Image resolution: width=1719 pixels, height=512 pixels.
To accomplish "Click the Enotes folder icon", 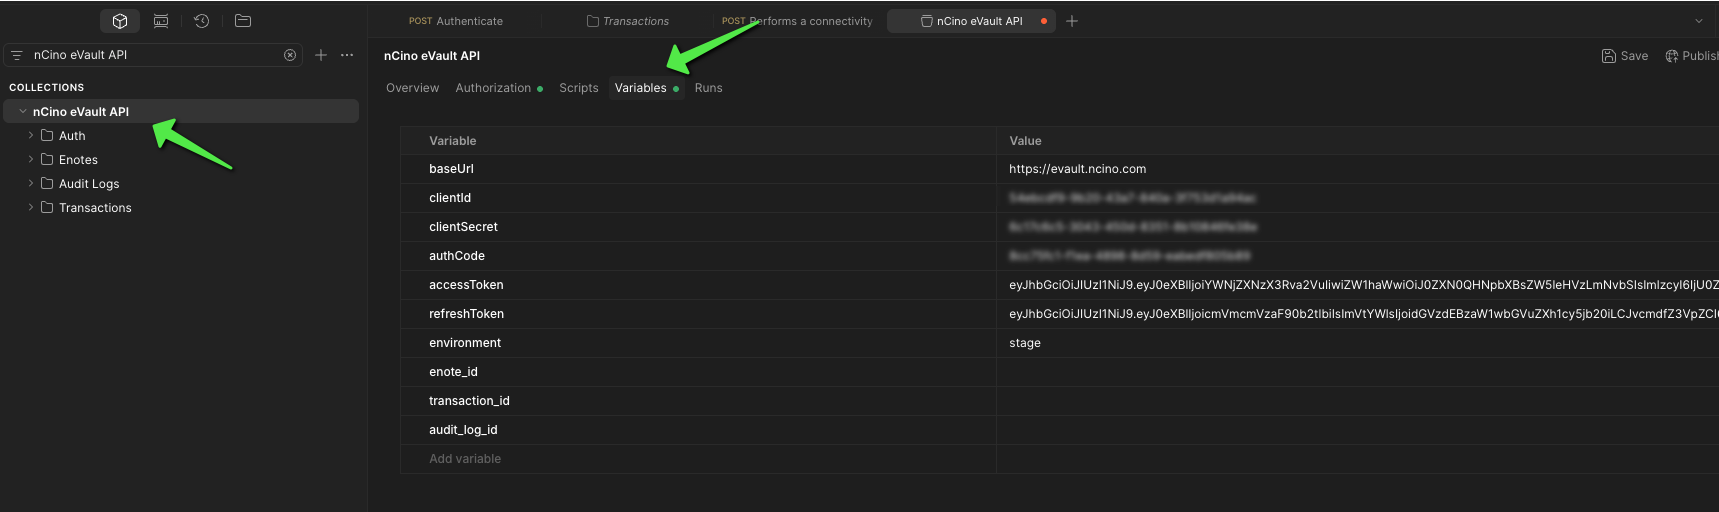I will (x=47, y=159).
